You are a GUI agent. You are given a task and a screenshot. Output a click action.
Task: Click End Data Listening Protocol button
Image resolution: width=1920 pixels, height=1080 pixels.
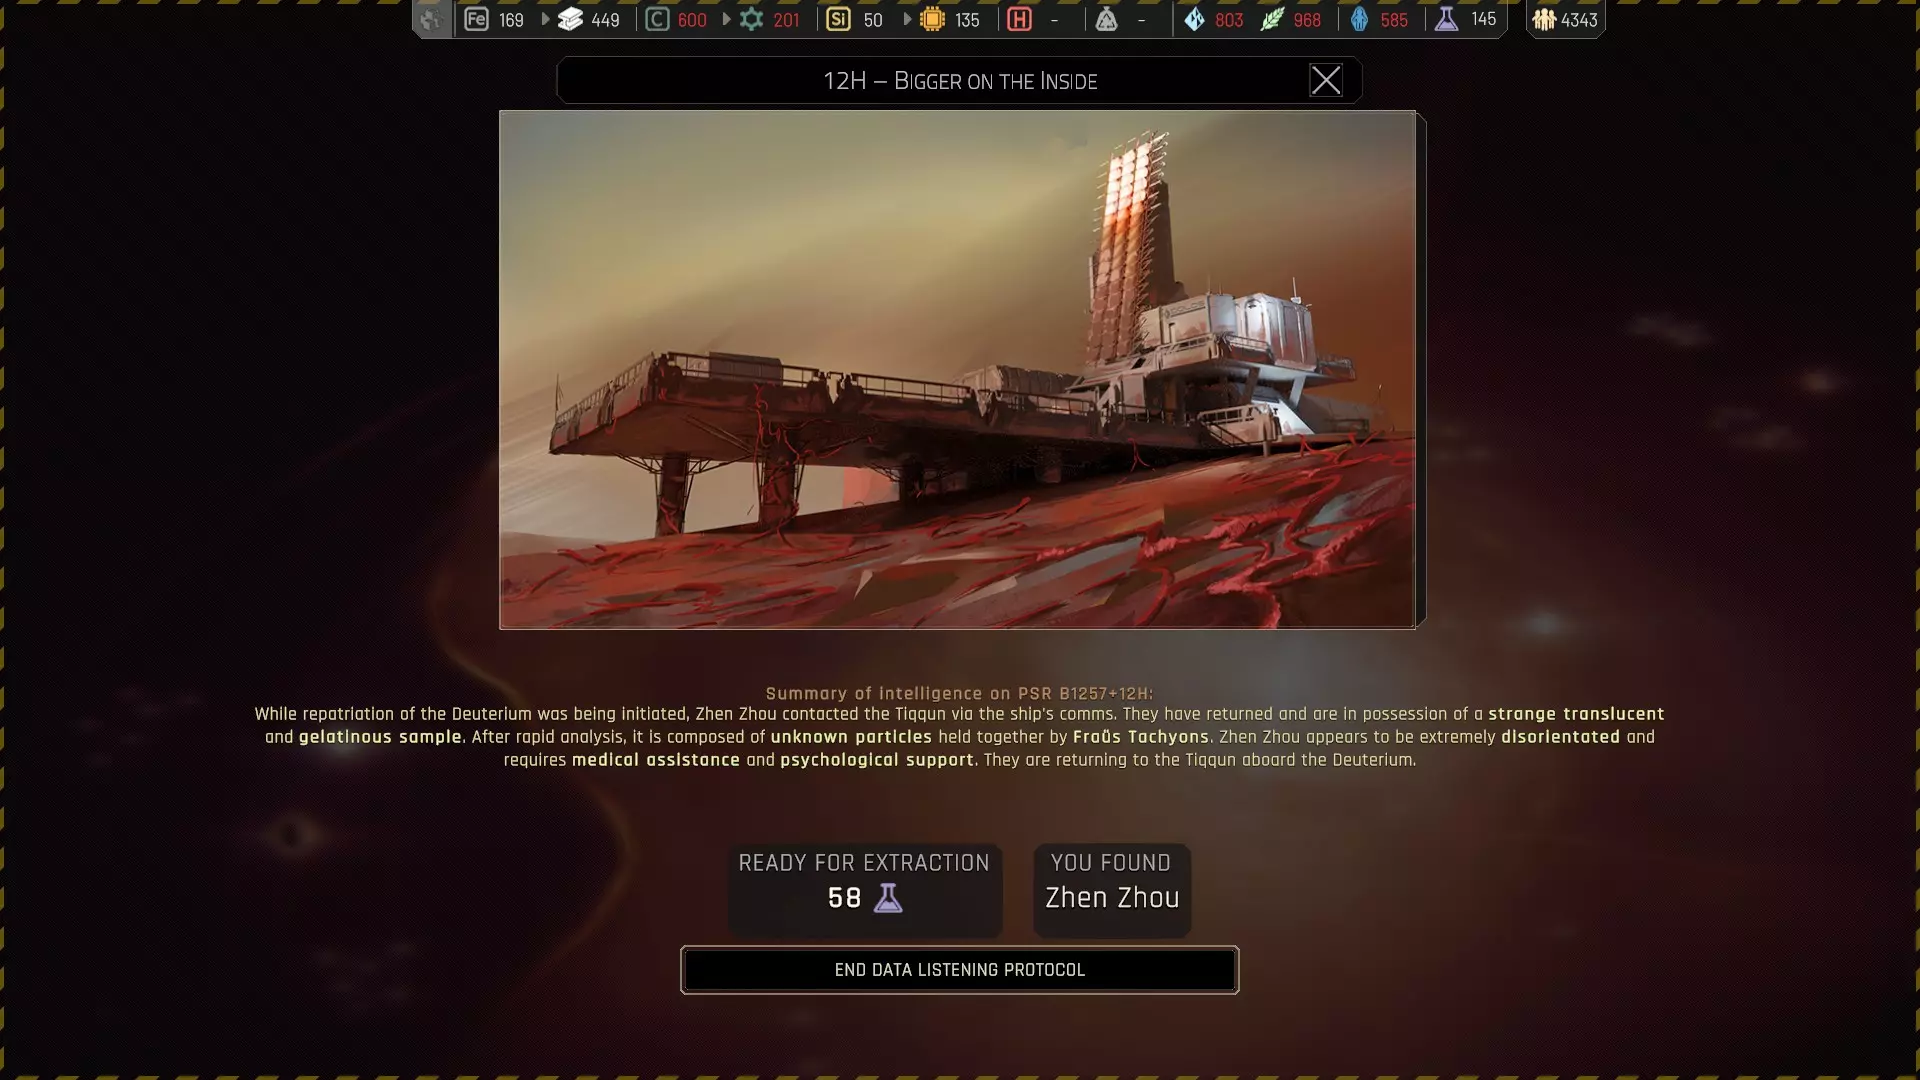coord(959,970)
